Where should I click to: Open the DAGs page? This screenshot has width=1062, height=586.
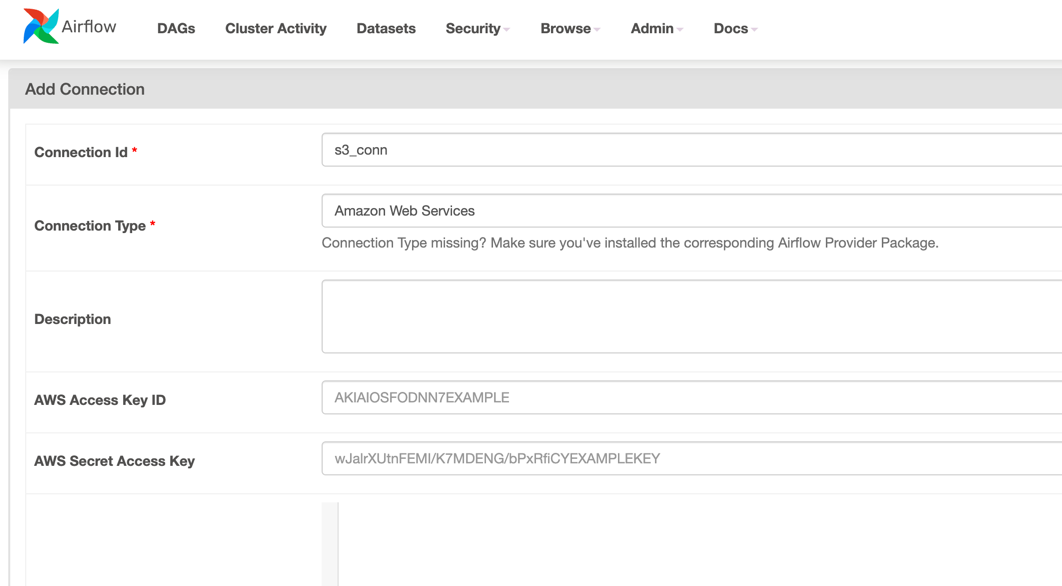pyautogui.click(x=176, y=28)
